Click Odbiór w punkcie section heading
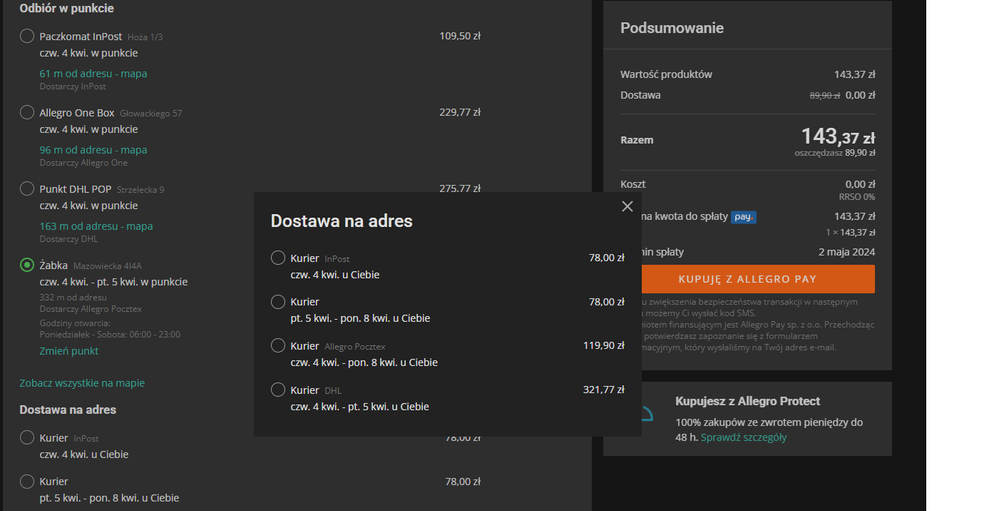 coord(67,8)
